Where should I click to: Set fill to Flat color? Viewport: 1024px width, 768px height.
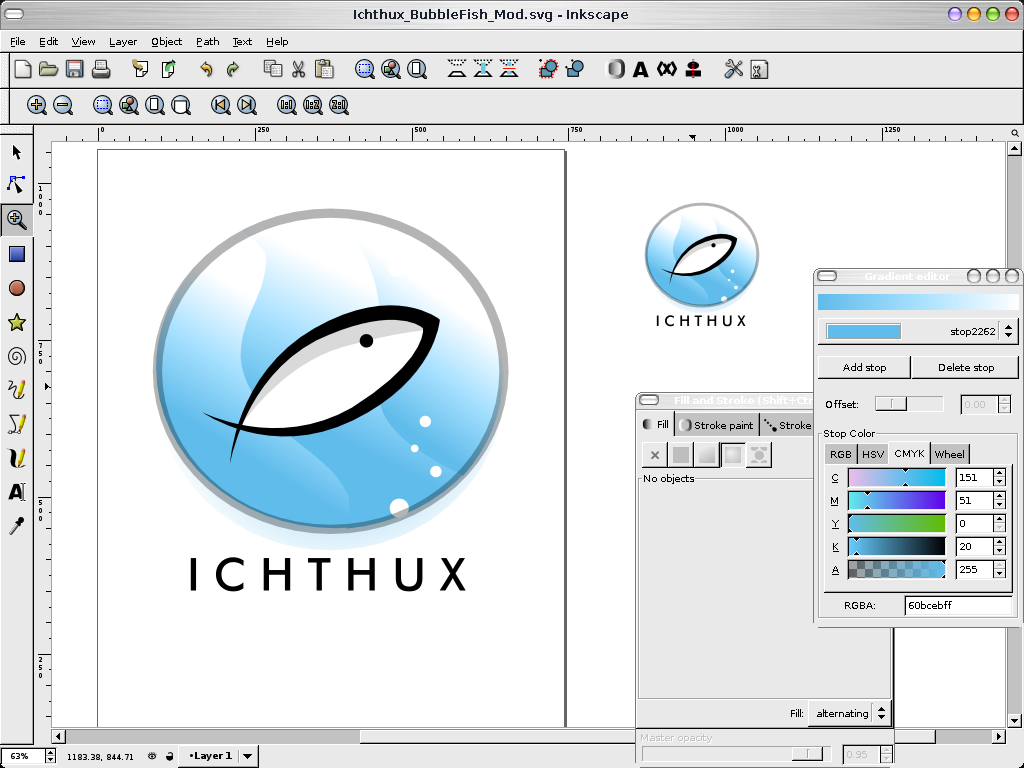click(x=680, y=455)
